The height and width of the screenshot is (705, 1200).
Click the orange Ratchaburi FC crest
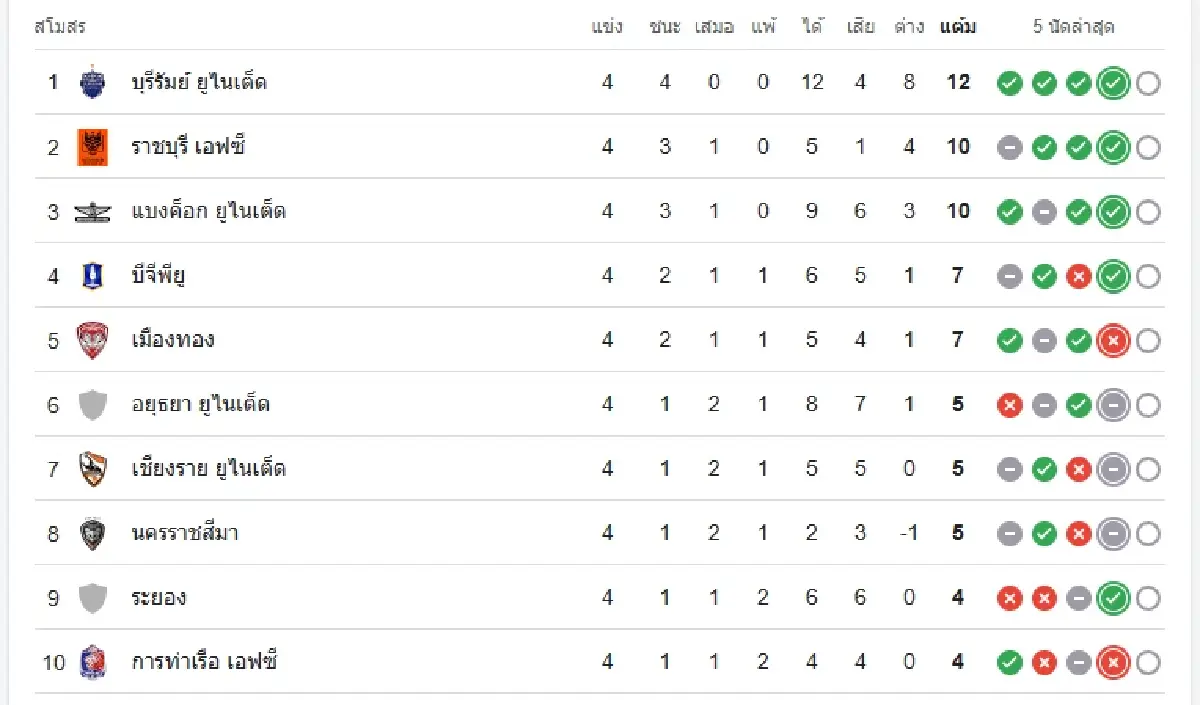pyautogui.click(x=93, y=147)
